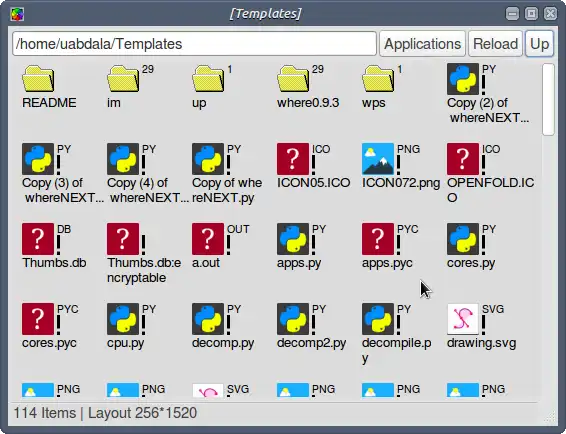Click the app icon in title bar
Viewport: 566px width, 434px height.
pos(17,14)
